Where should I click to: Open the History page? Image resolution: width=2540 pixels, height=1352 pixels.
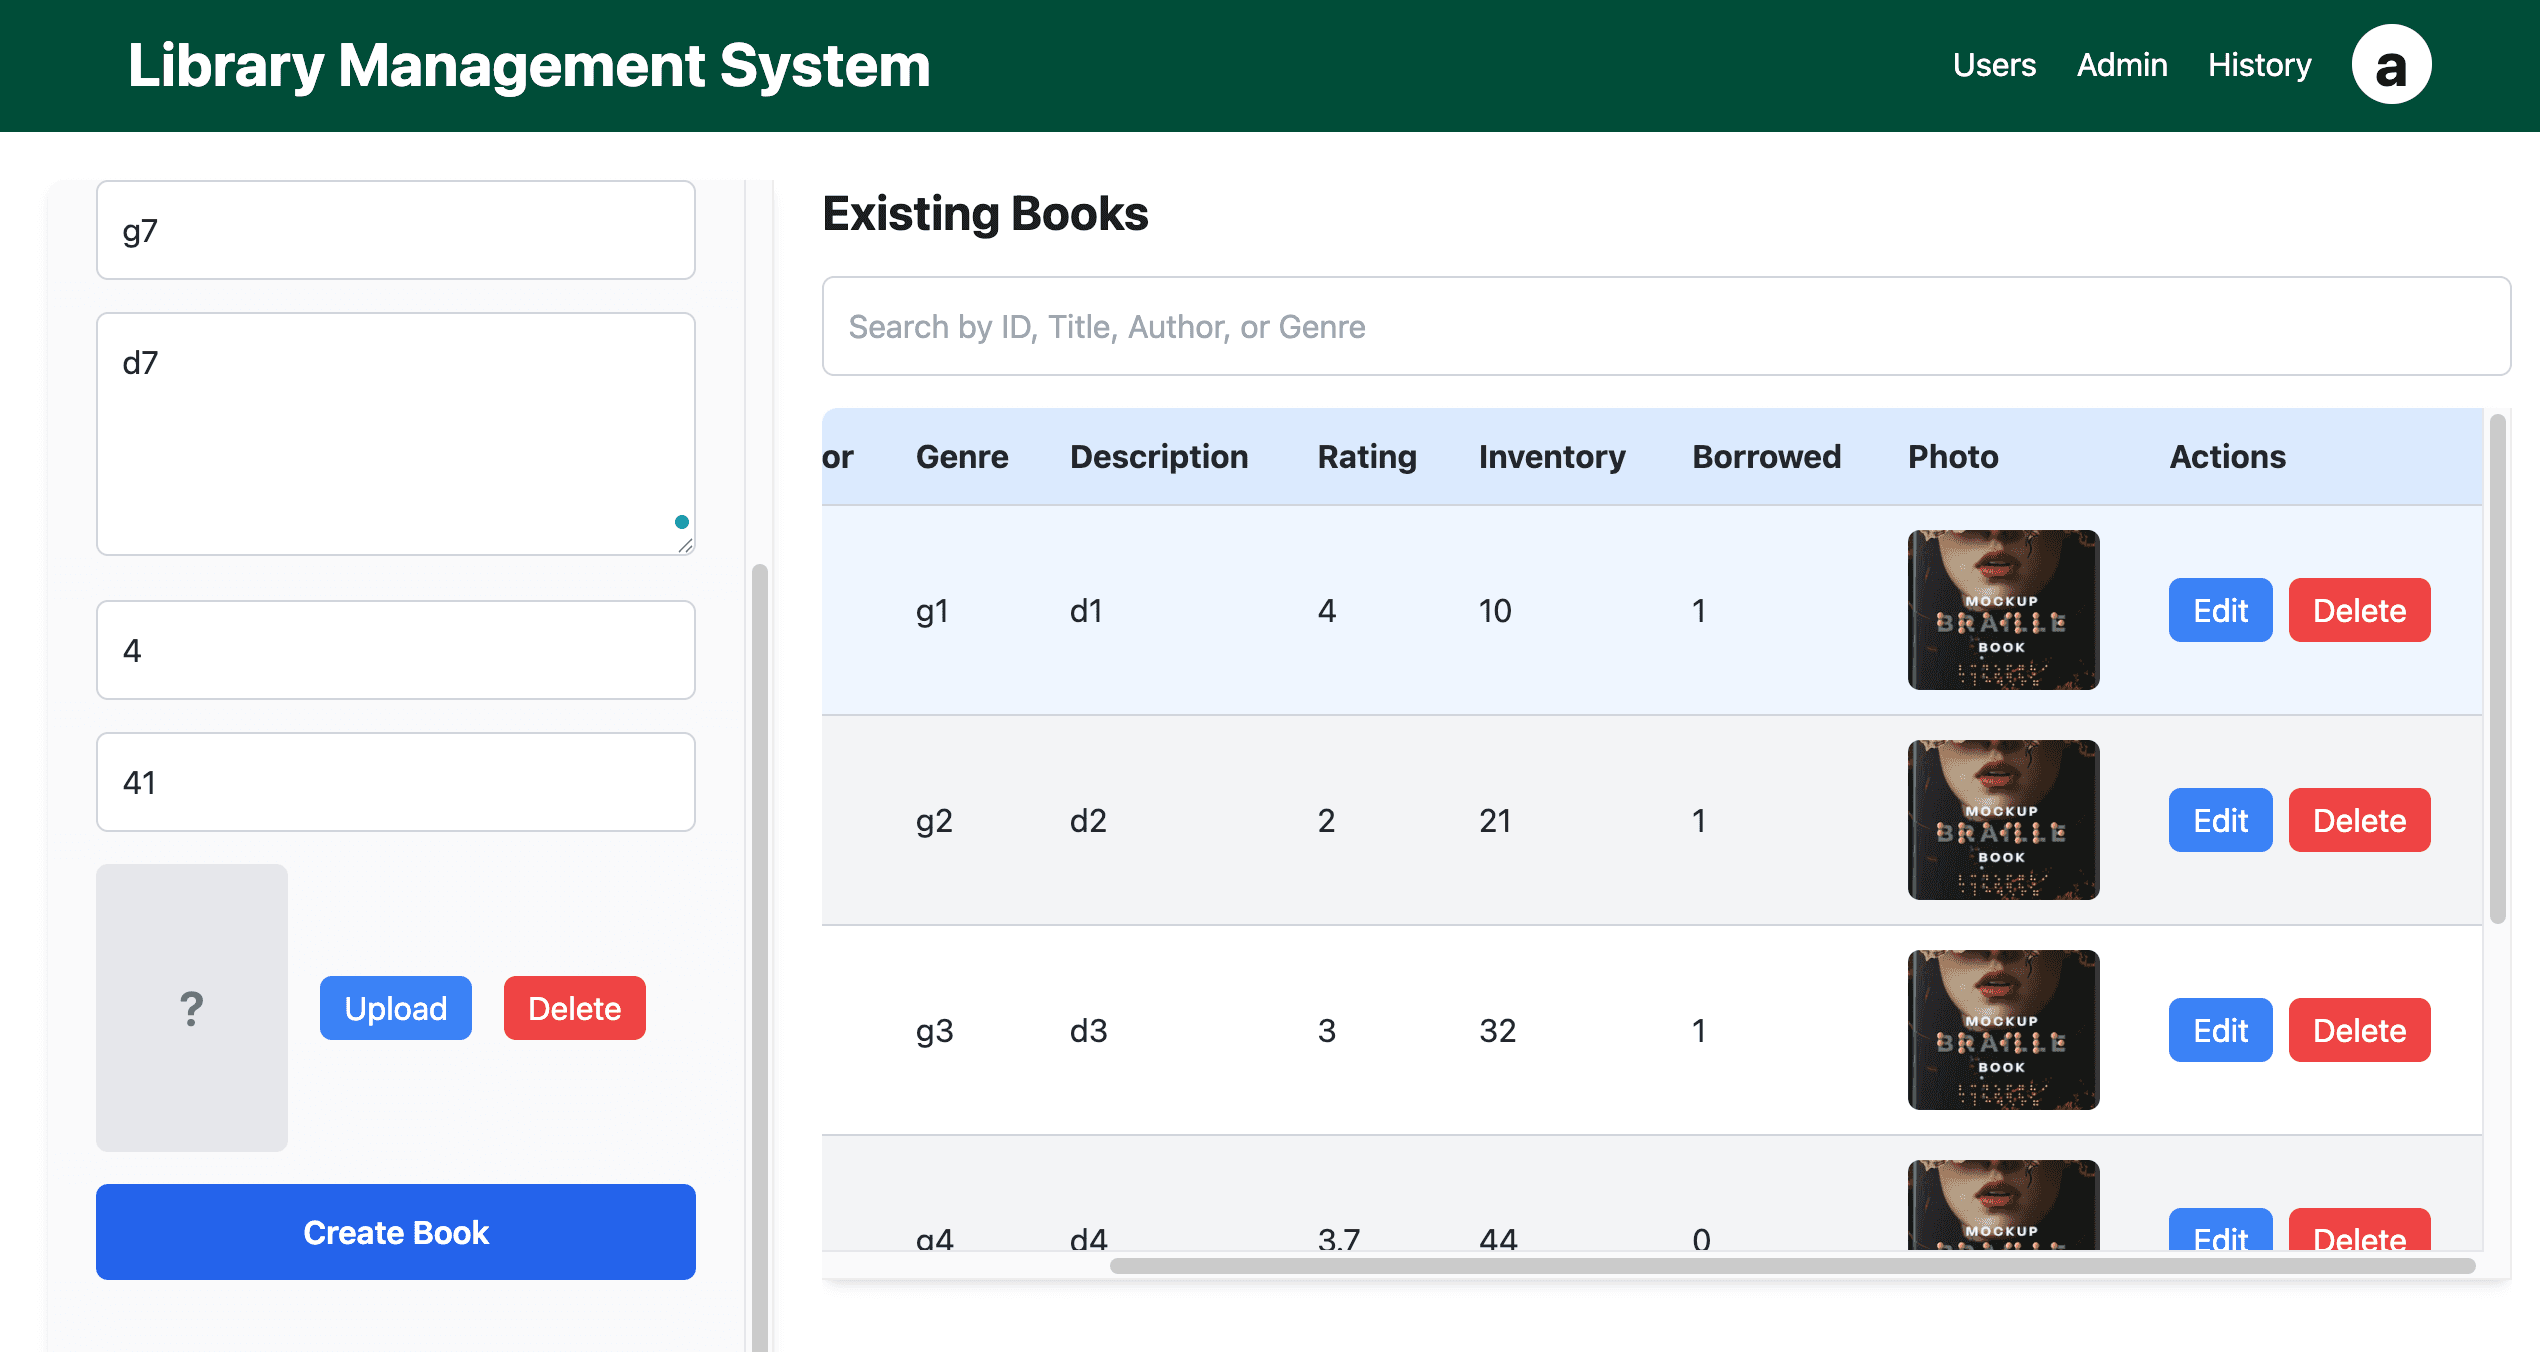[2258, 63]
